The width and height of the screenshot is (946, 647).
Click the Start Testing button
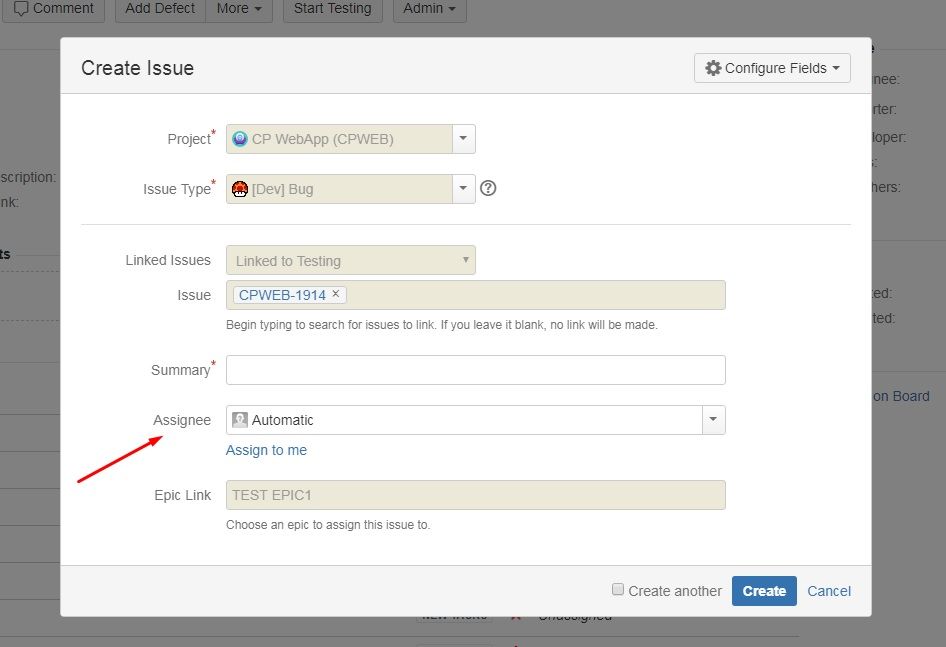(332, 8)
